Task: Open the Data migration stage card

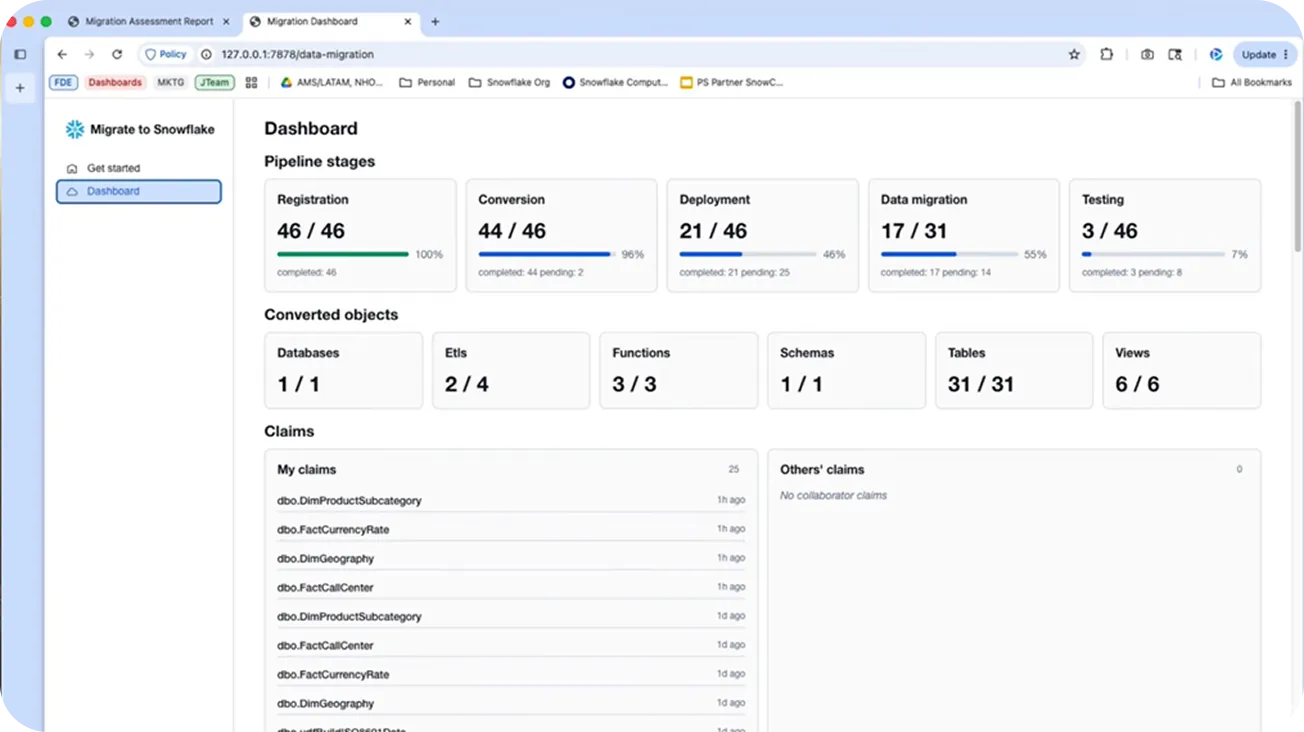Action: tap(963, 236)
